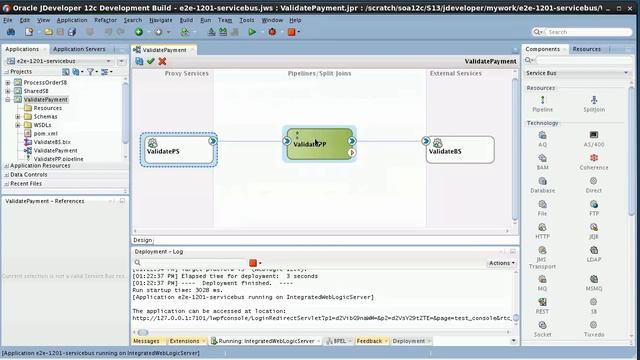Open ValidateBS.bix in project tree
This screenshot has width=640, height=360.
52,142
